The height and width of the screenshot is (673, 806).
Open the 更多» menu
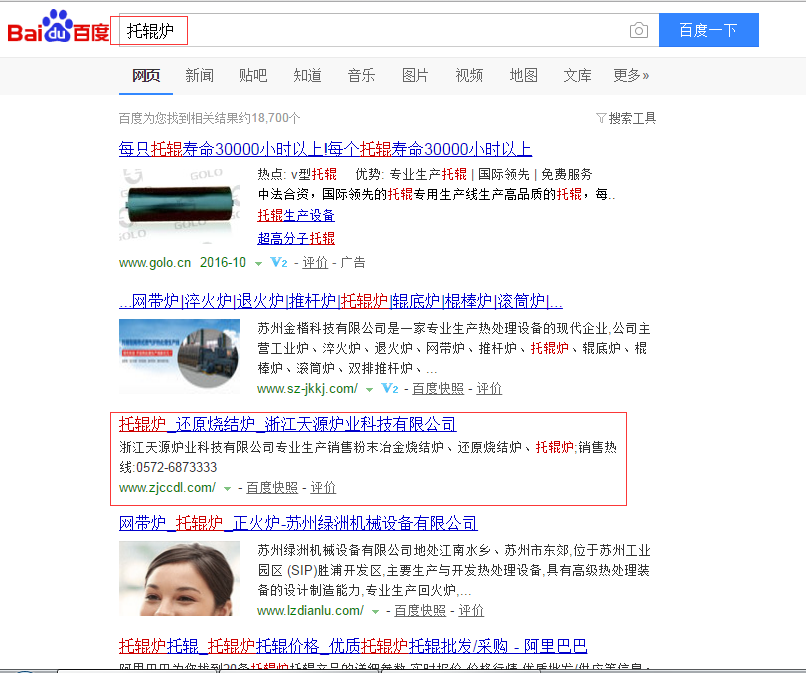point(631,75)
